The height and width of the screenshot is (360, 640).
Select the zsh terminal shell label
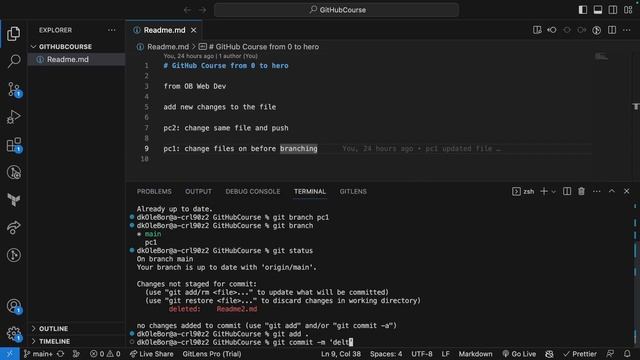click(523, 191)
